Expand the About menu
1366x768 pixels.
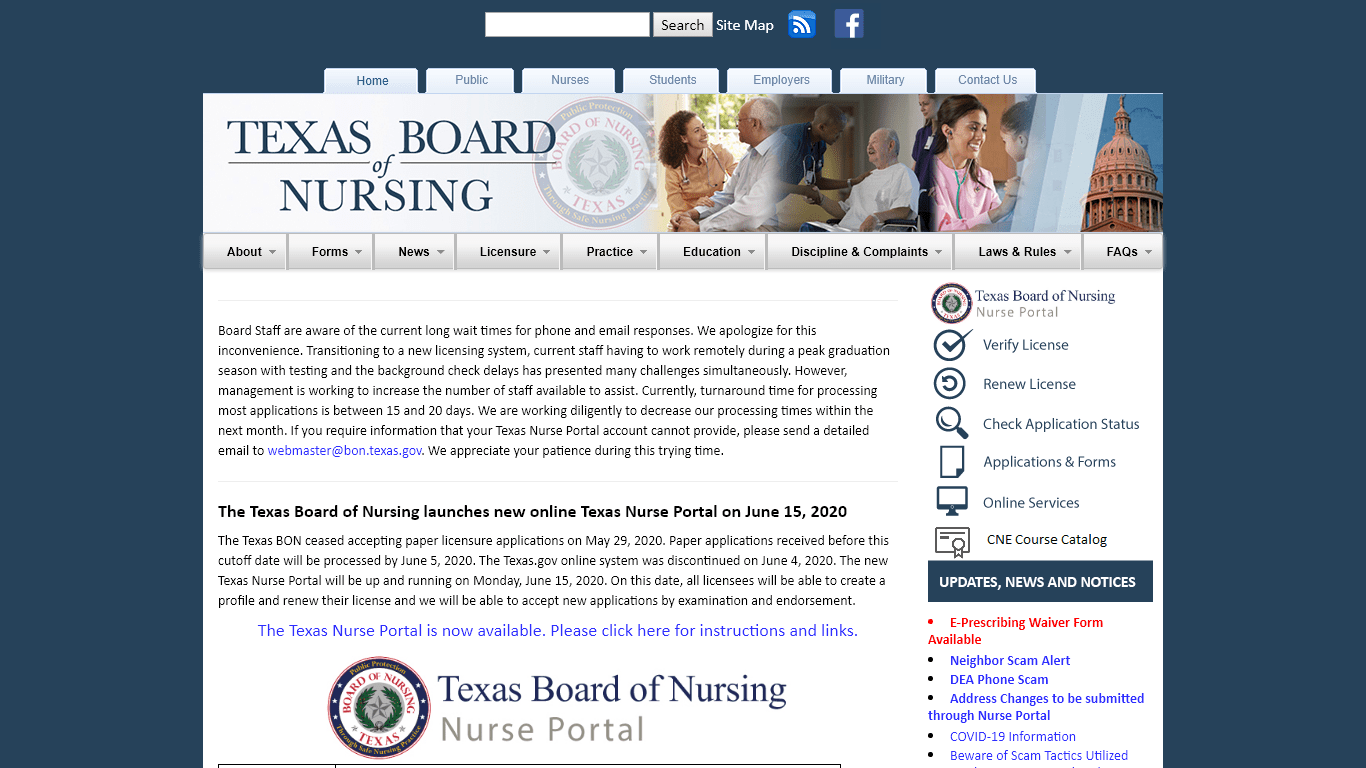click(x=245, y=252)
